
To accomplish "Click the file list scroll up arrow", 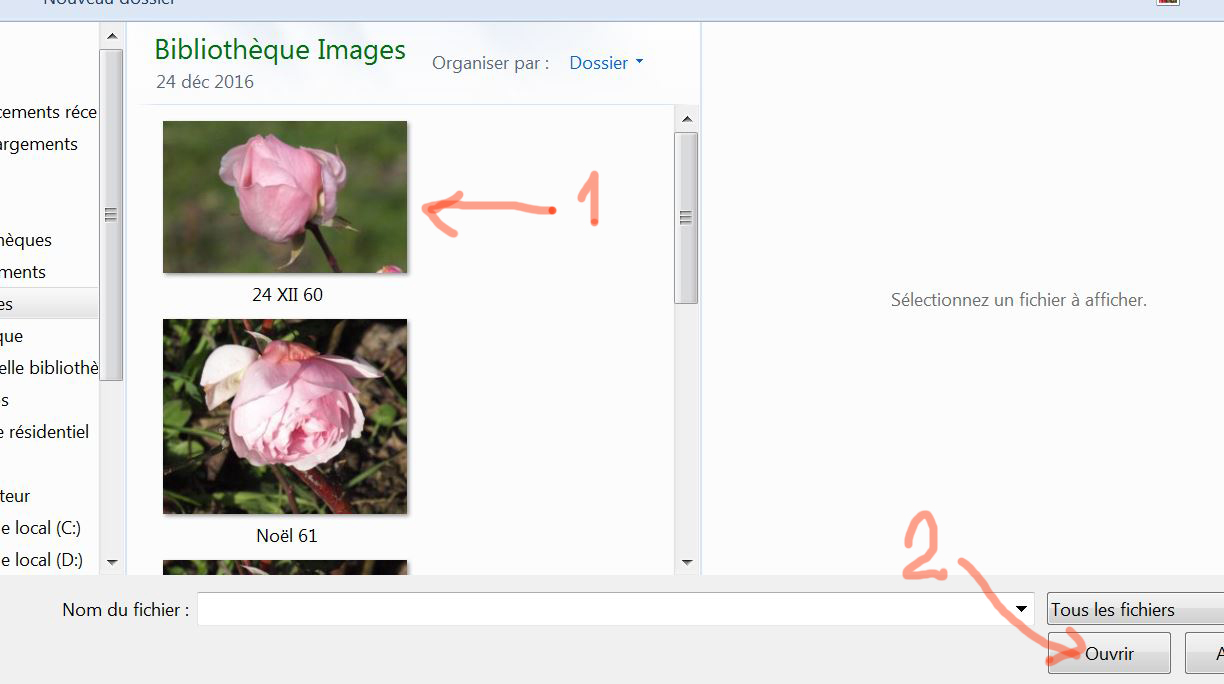I will point(687,119).
